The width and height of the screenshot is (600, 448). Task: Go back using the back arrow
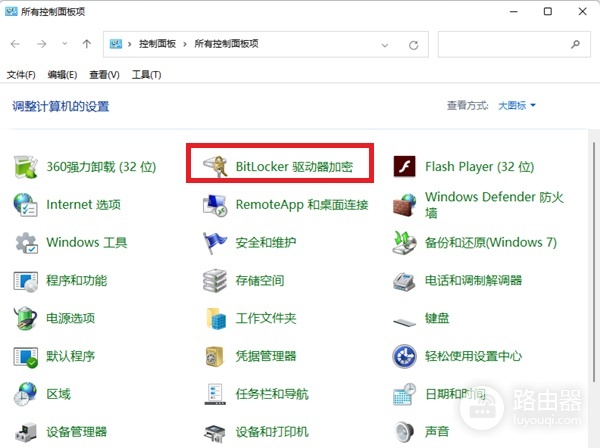click(15, 44)
